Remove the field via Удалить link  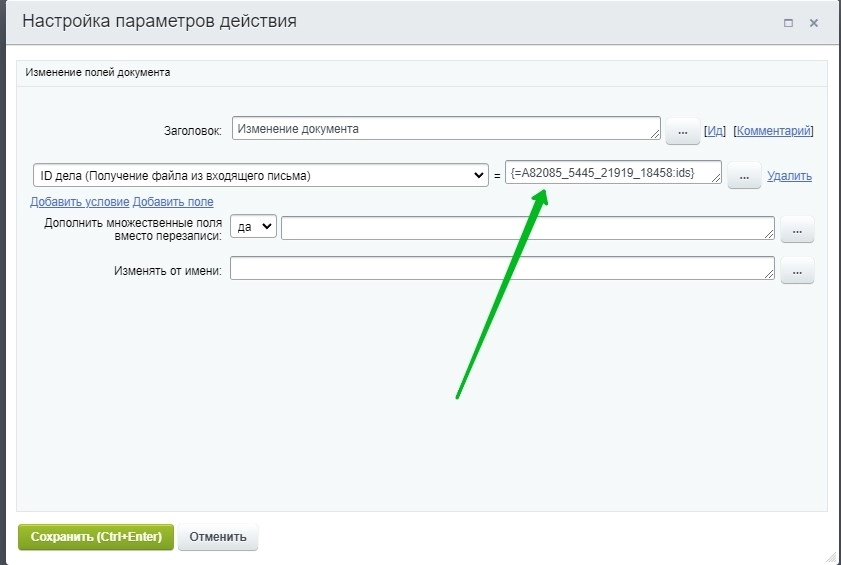pos(789,176)
